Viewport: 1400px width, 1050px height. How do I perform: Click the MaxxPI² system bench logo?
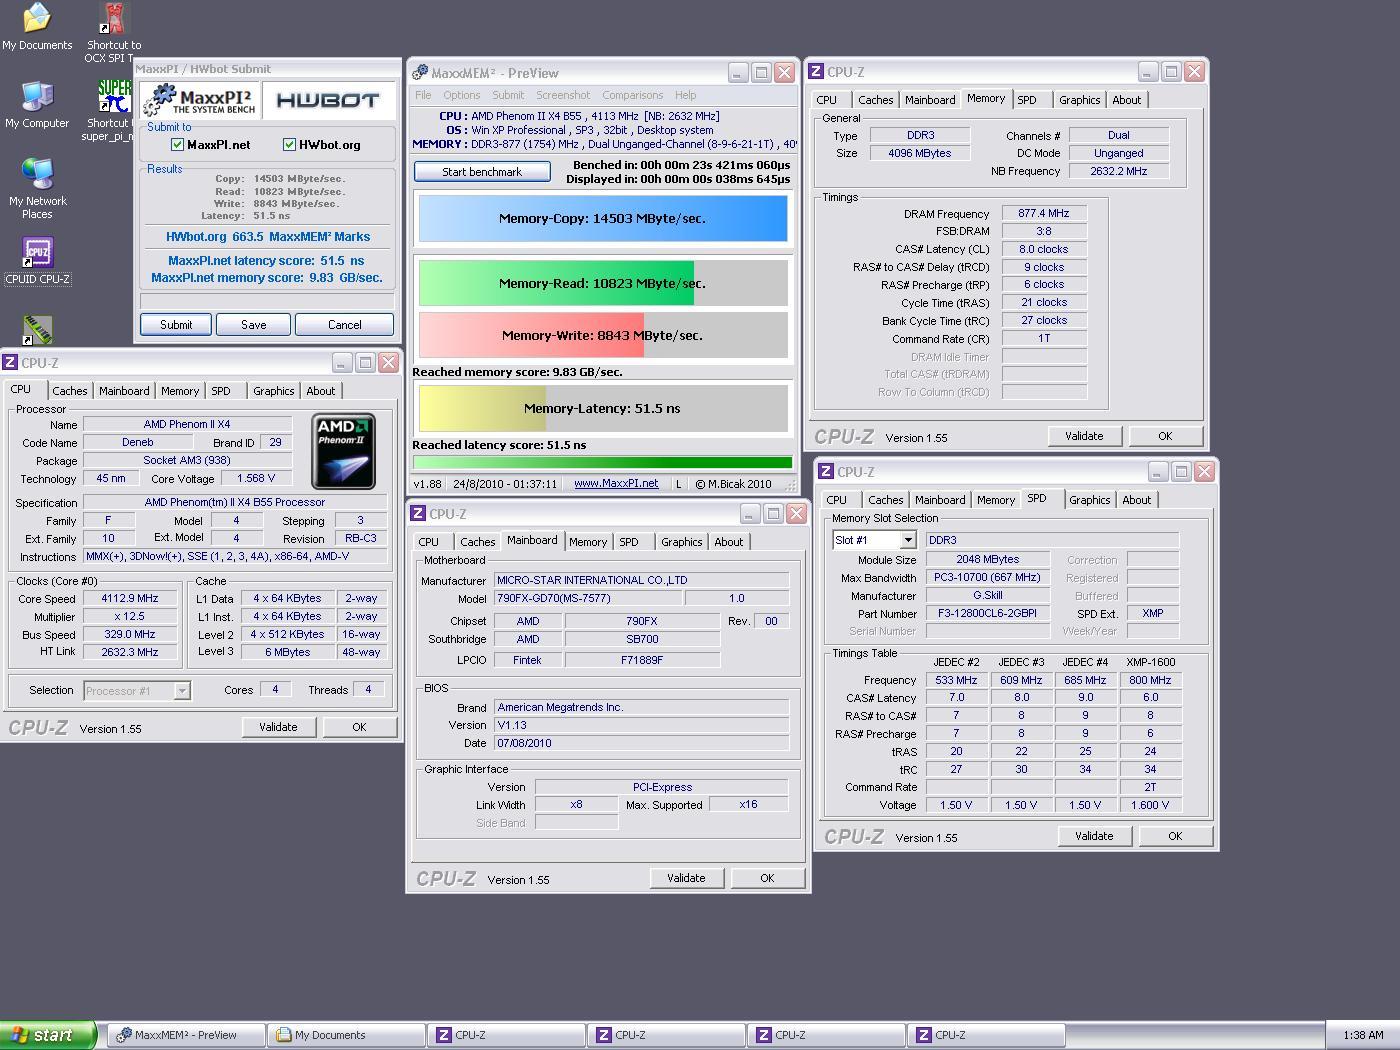(200, 100)
